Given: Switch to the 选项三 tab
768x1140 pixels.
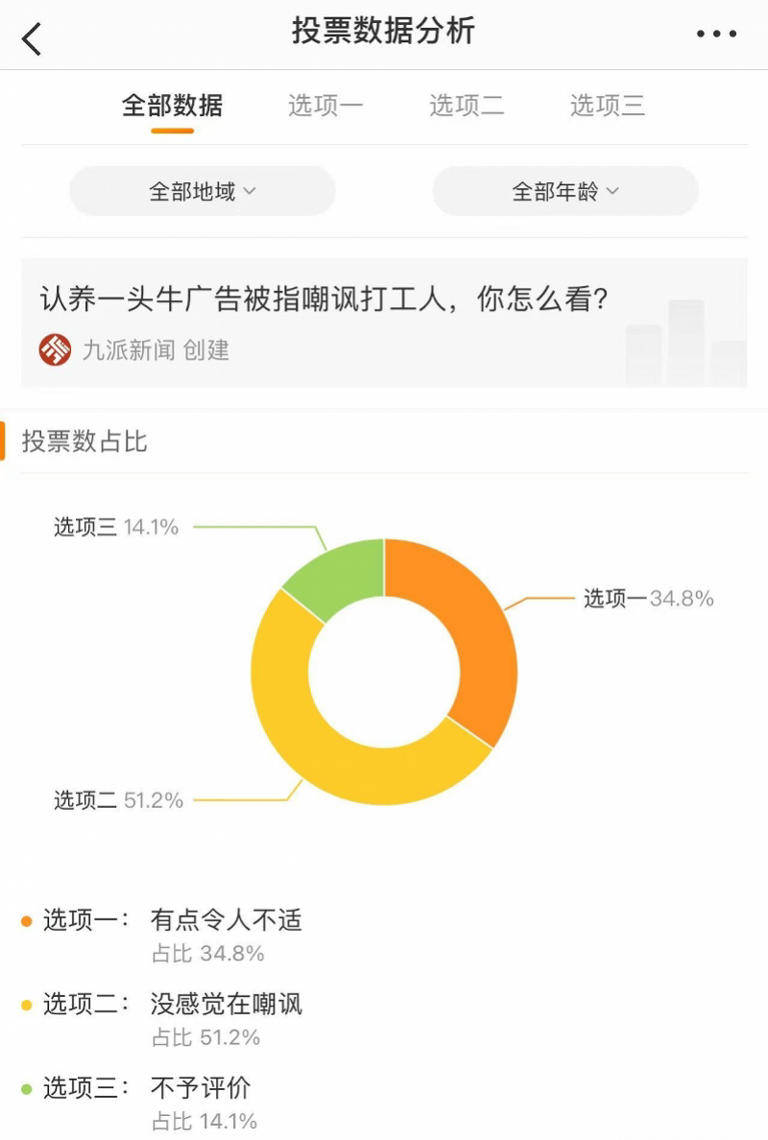Looking at the screenshot, I should pos(607,105).
